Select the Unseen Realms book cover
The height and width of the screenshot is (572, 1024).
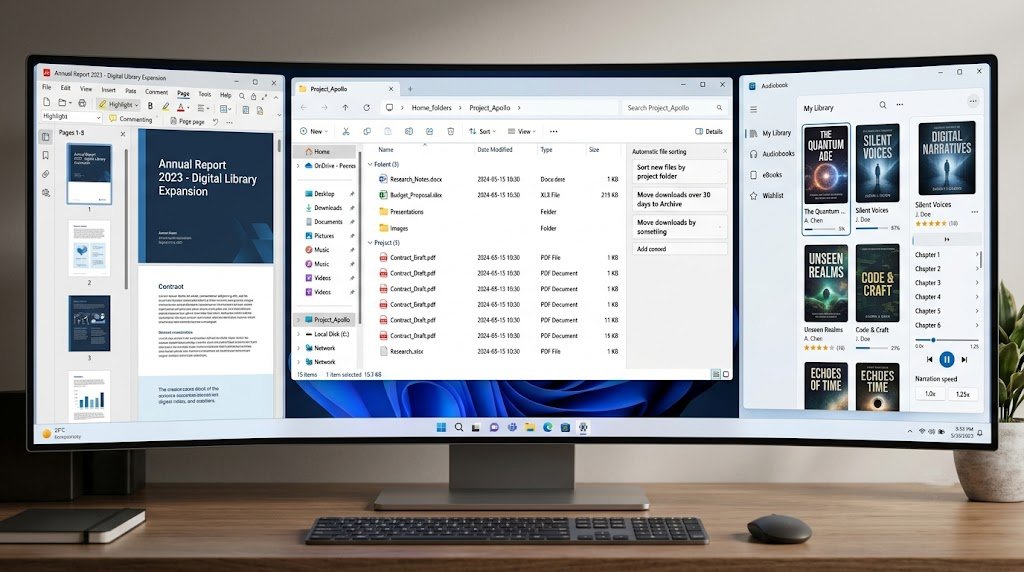point(826,283)
